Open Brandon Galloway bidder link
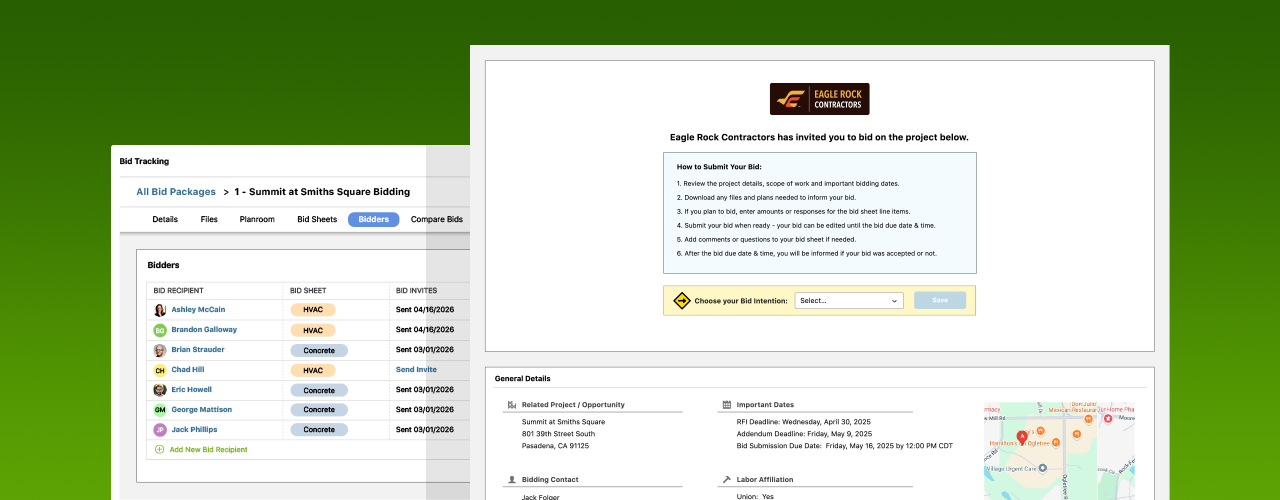 click(204, 330)
